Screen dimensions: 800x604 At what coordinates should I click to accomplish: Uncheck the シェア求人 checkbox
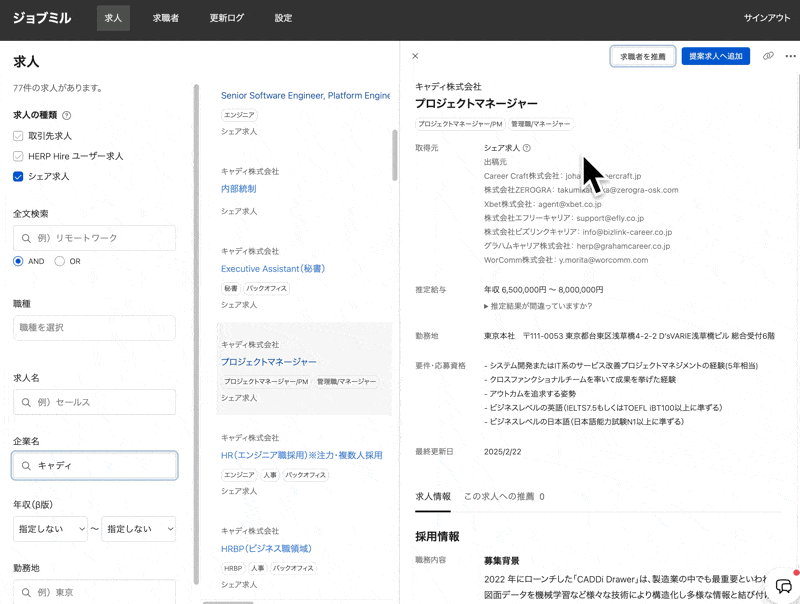tap(18, 177)
